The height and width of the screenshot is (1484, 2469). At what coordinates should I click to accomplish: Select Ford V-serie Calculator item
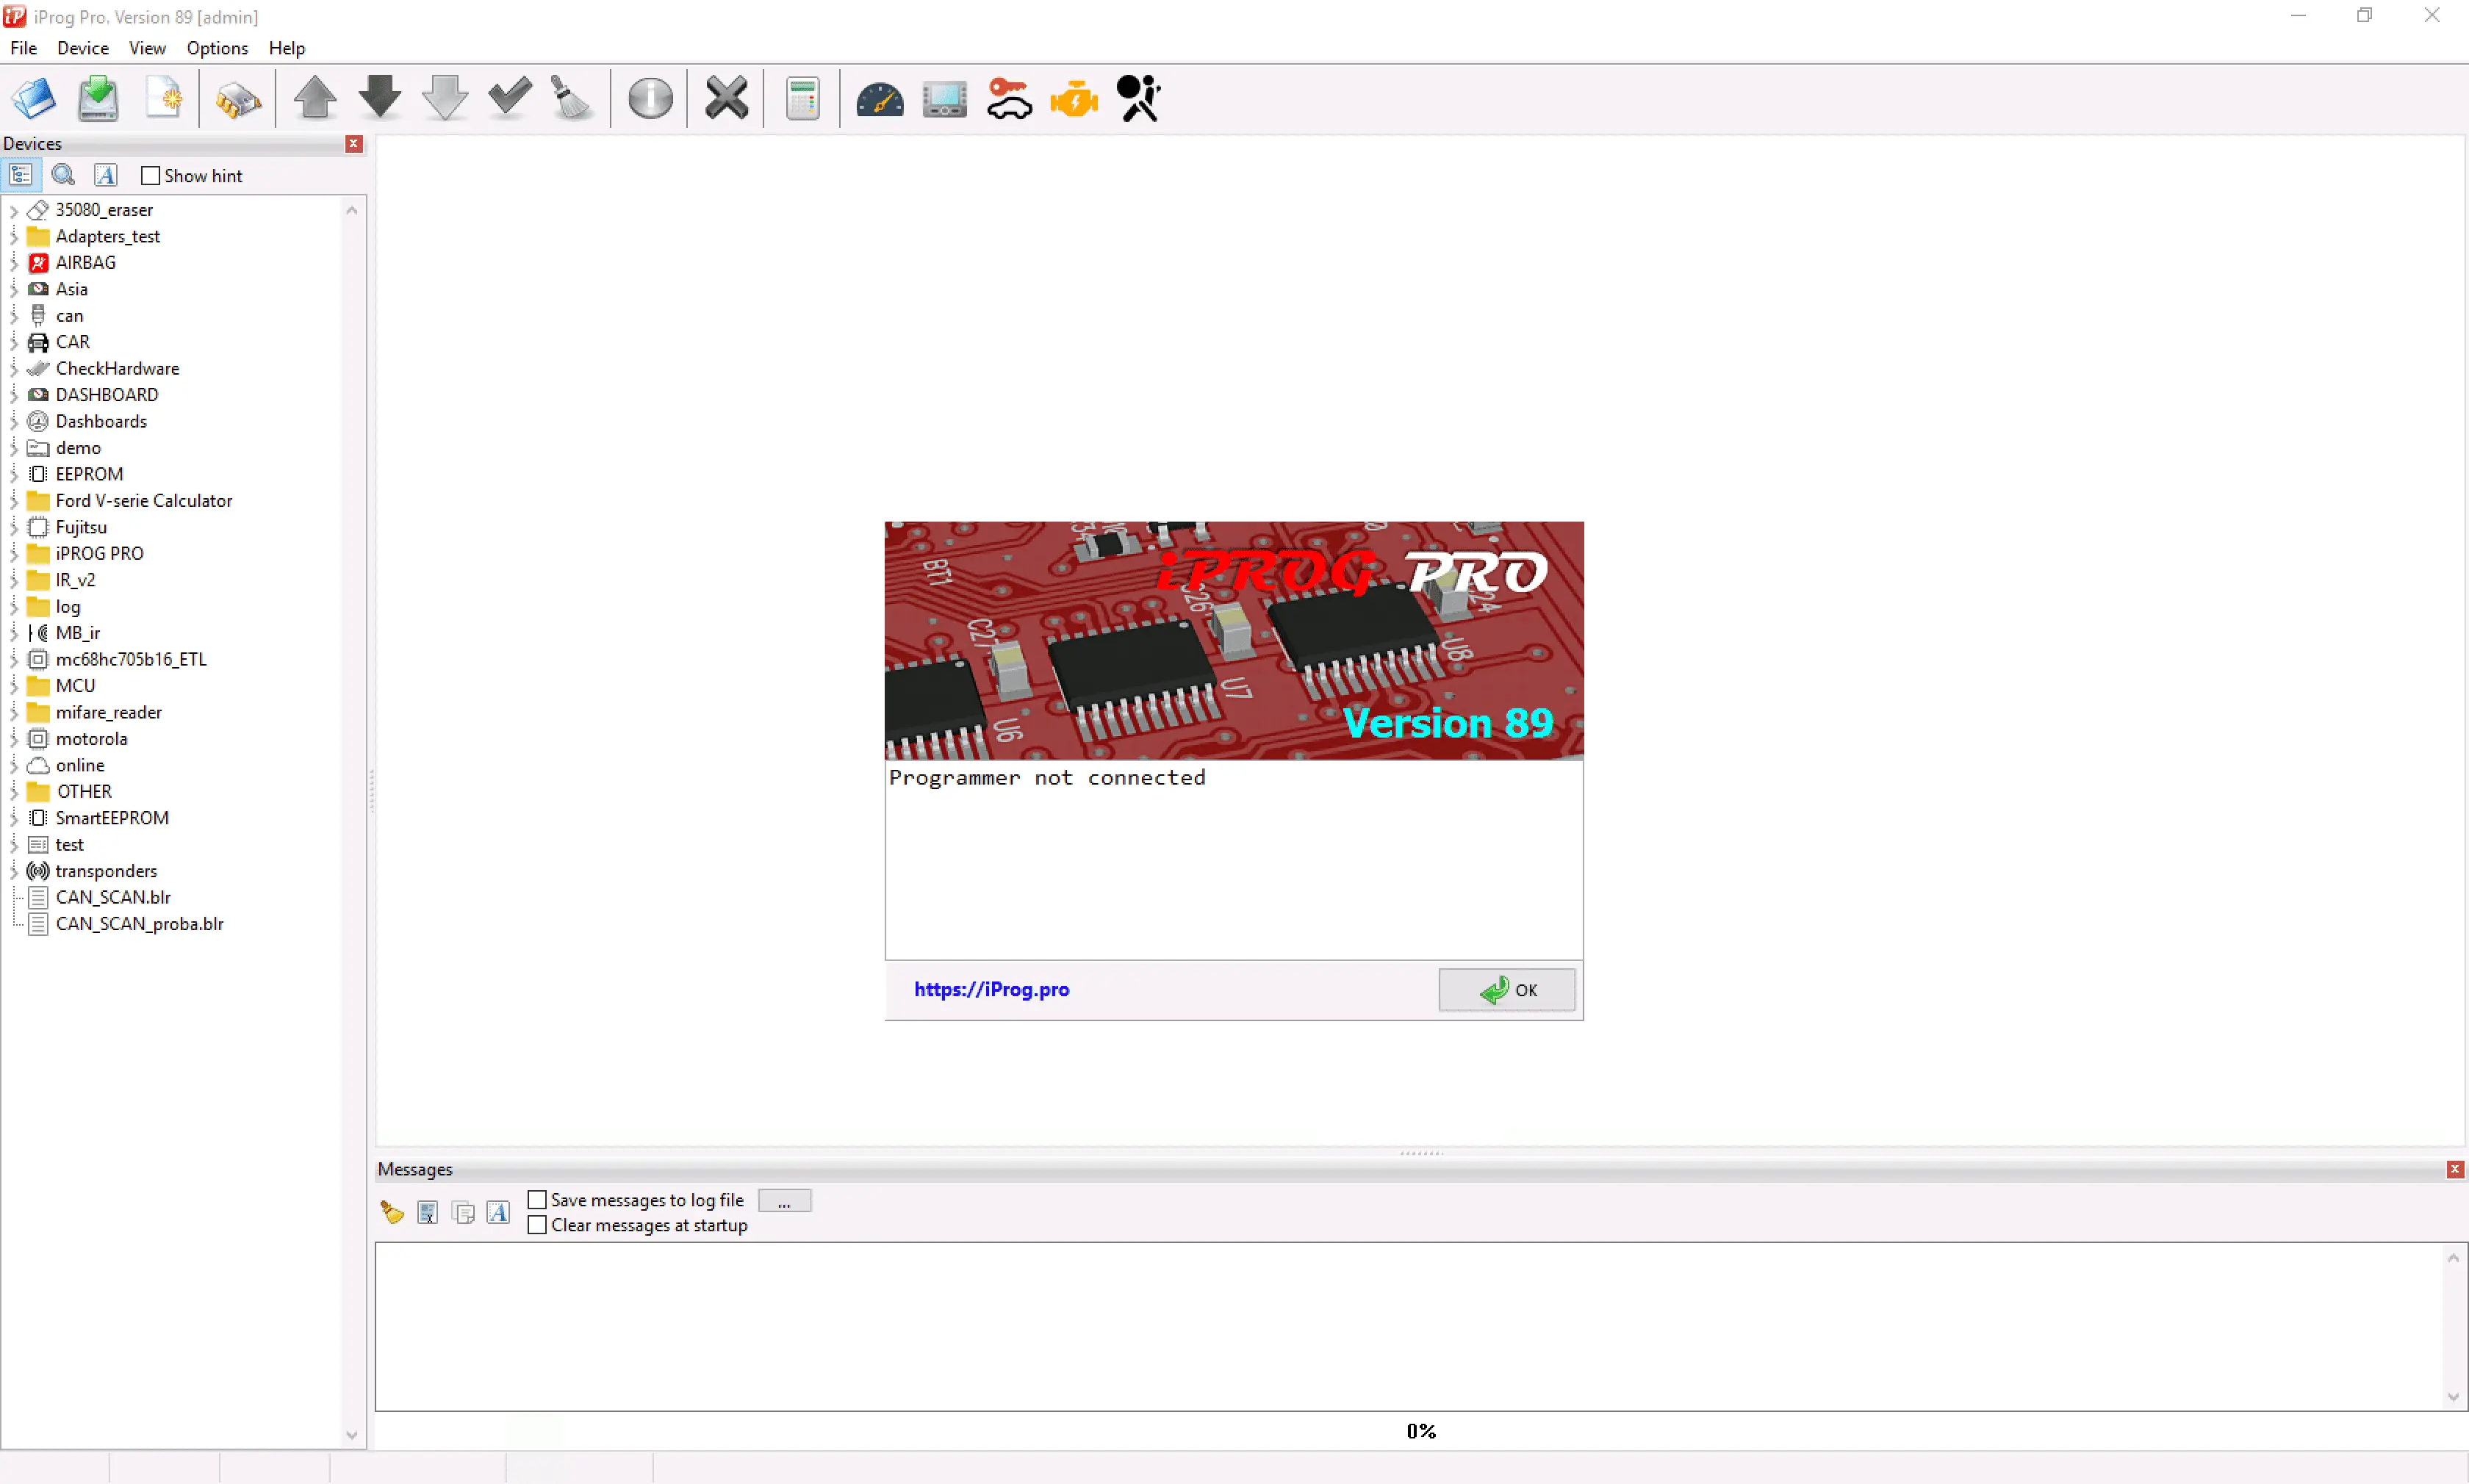click(144, 501)
